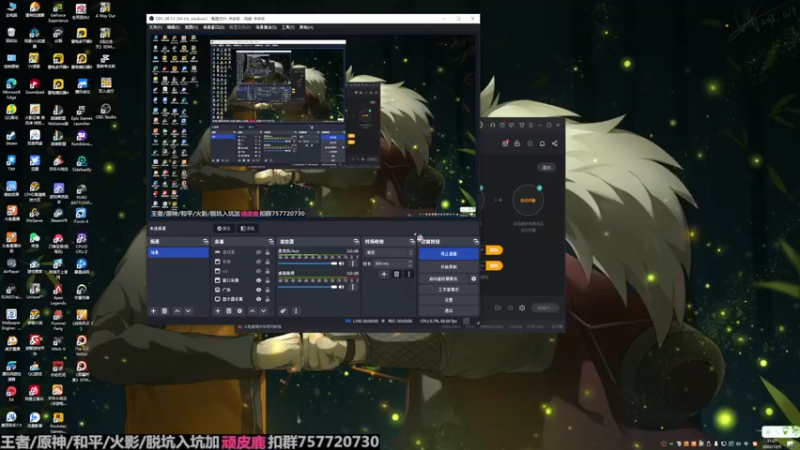Toggle the lock on the 广告 source
This screenshot has width=800, height=450.
[267, 289]
